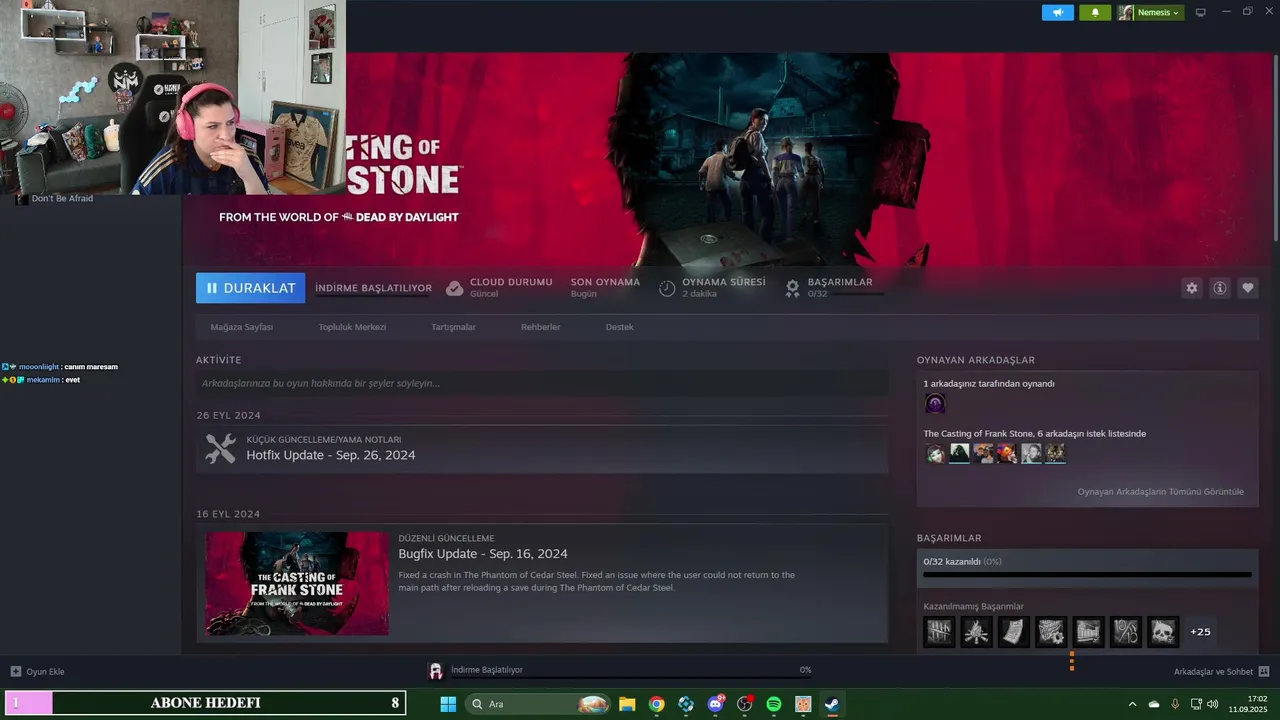Click fifth wishlist friend avatar
Image resolution: width=1280 pixels, height=720 pixels.
coord(1031,454)
